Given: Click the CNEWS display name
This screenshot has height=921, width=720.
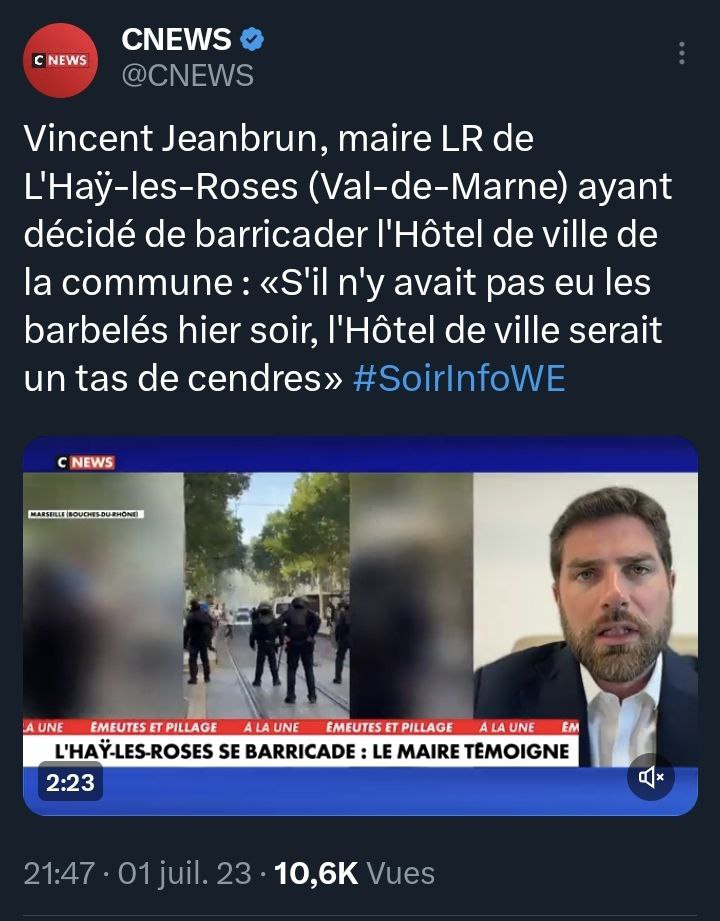Looking at the screenshot, I should tap(176, 39).
